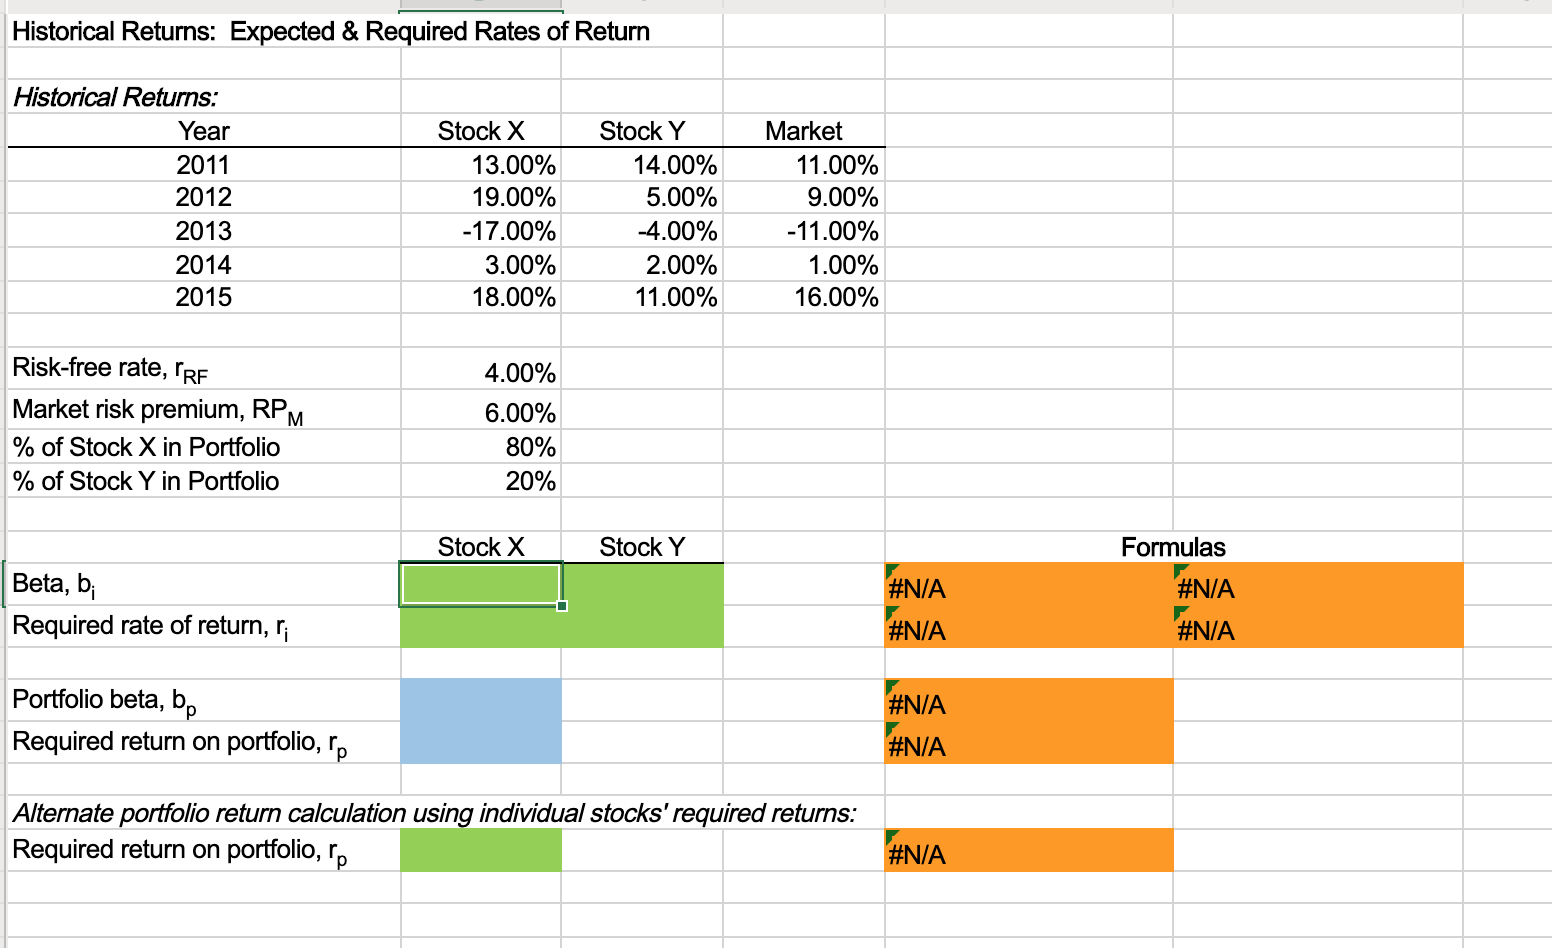Select the green Beta input cell under Stock X
Image resolution: width=1552 pixels, height=948 pixels.
tap(480, 583)
